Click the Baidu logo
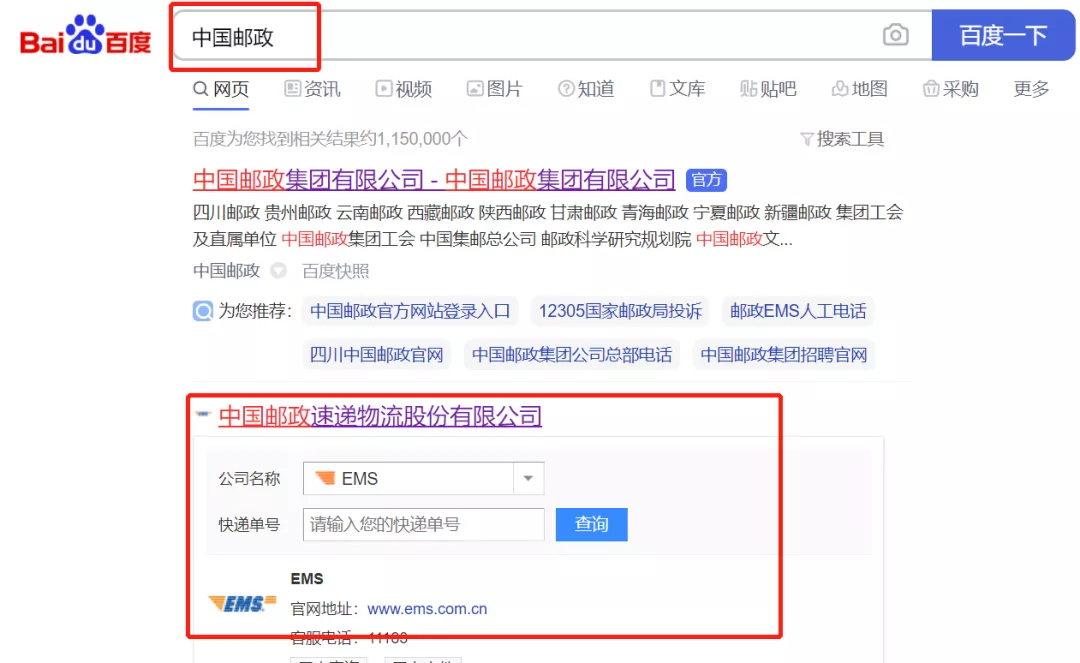 pyautogui.click(x=86, y=38)
